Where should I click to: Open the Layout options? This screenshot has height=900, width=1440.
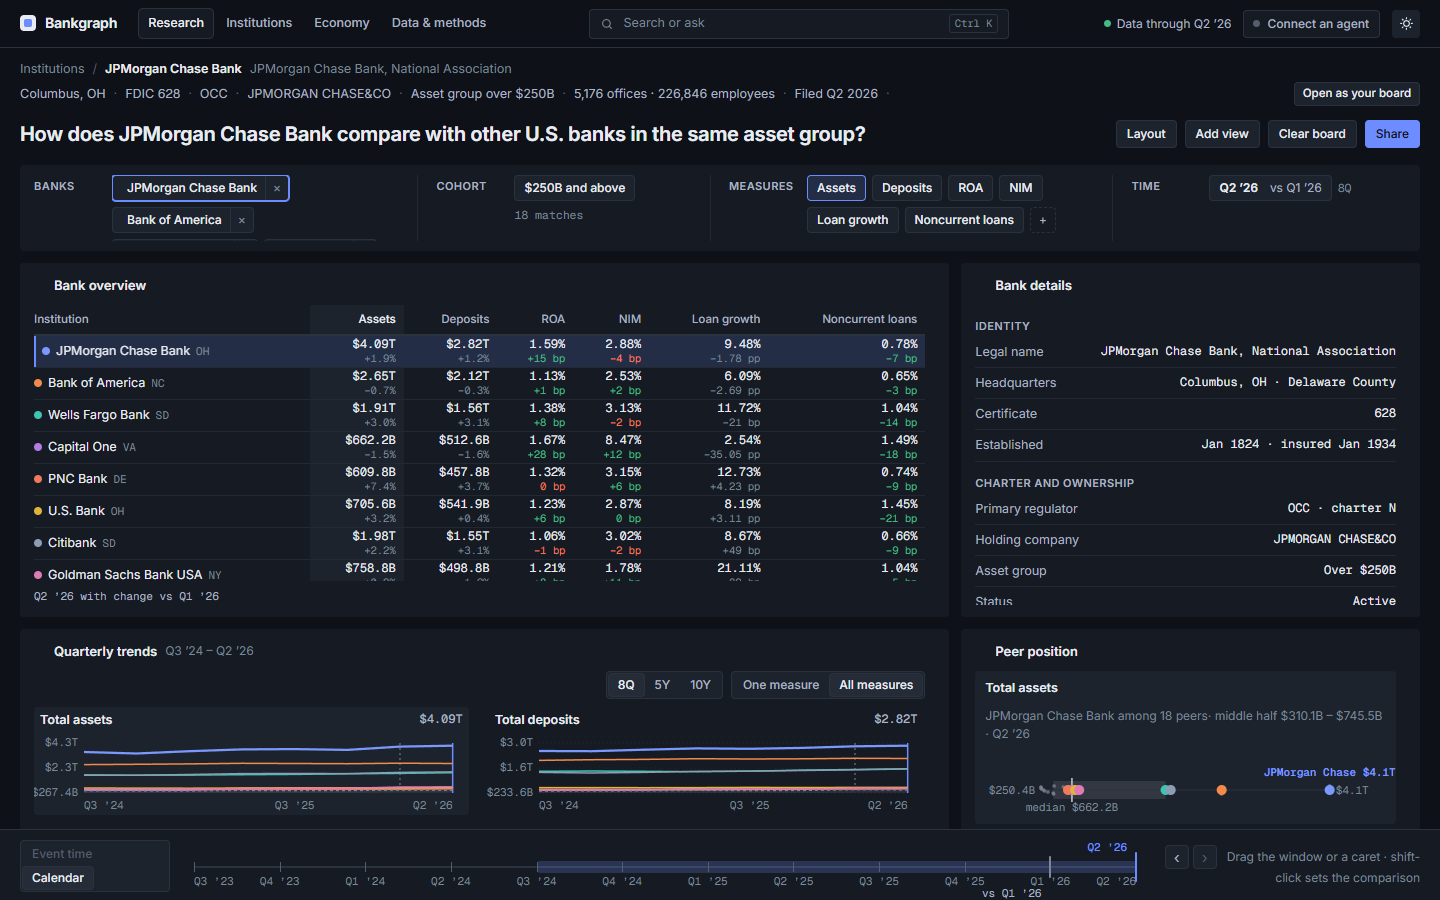click(x=1146, y=134)
